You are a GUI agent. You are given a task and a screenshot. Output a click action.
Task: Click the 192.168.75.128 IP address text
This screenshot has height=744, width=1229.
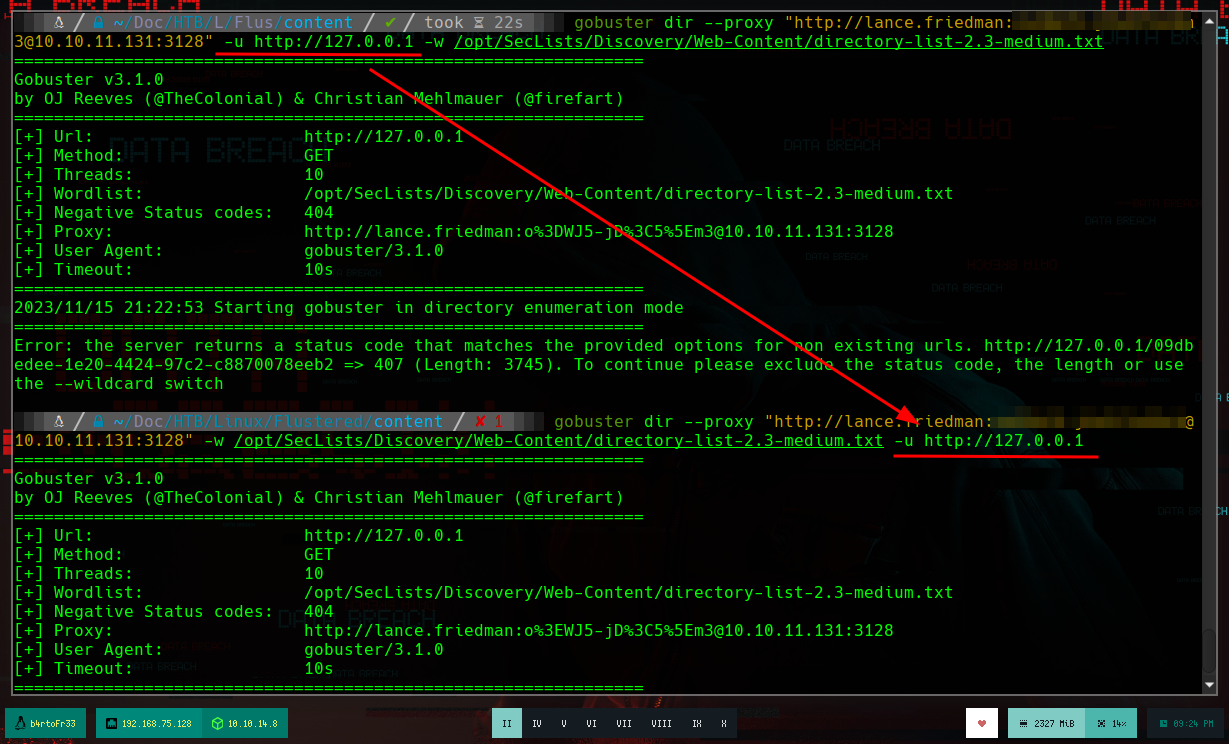(x=158, y=723)
